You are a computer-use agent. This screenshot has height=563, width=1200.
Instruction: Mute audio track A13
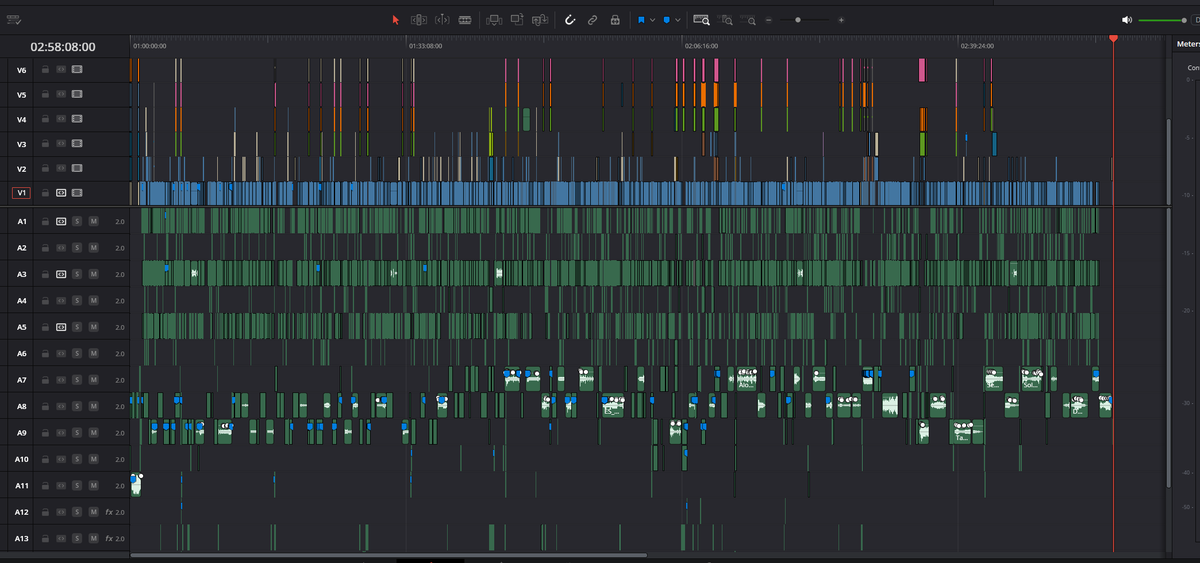click(93, 539)
